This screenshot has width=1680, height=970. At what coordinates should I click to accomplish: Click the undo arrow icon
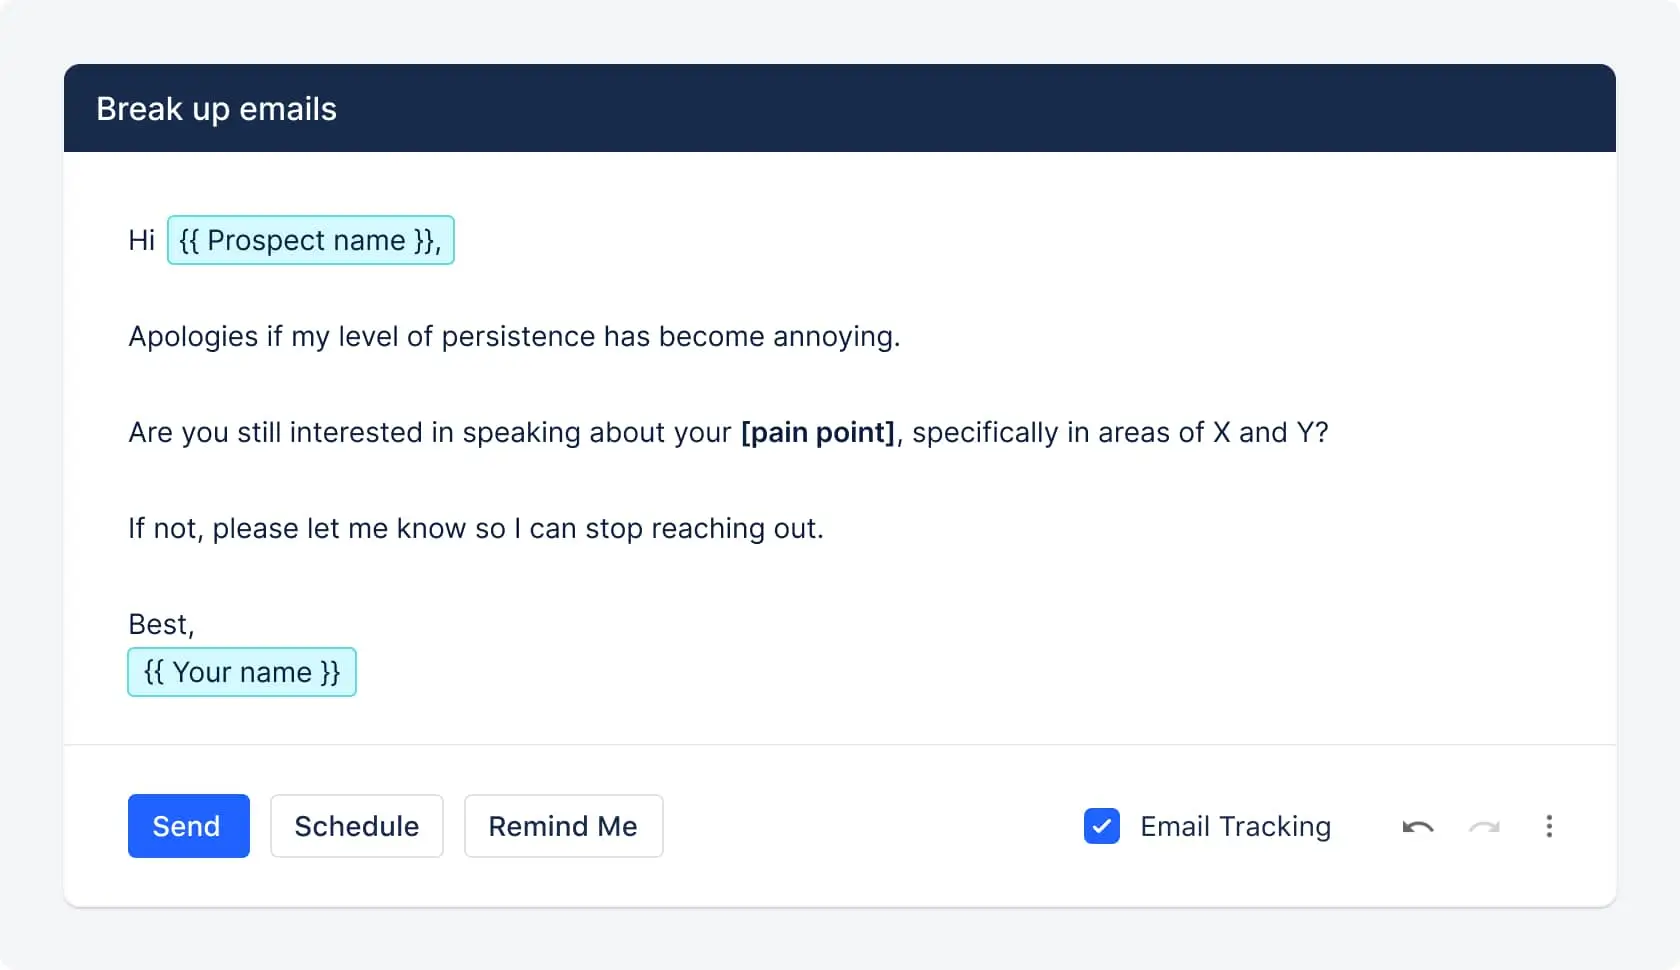coord(1418,827)
